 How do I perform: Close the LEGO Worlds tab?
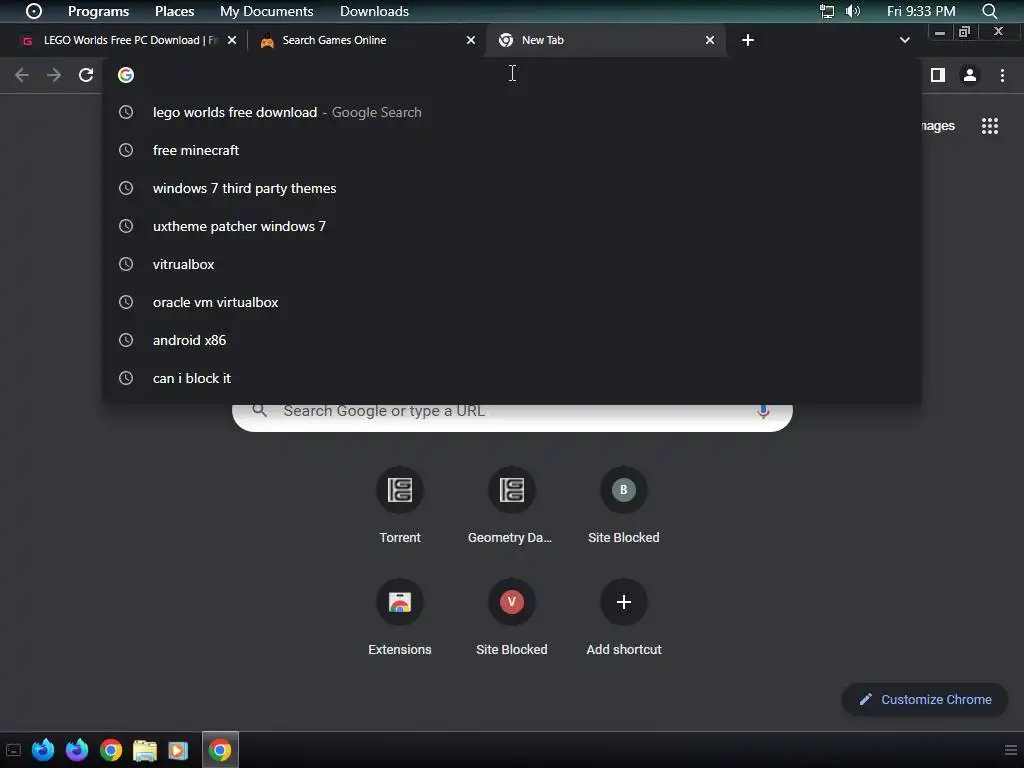pyautogui.click(x=232, y=40)
